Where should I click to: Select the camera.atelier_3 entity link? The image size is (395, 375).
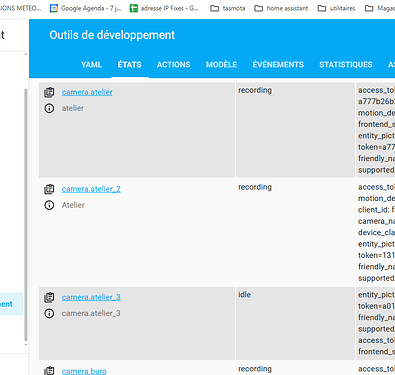click(x=91, y=297)
